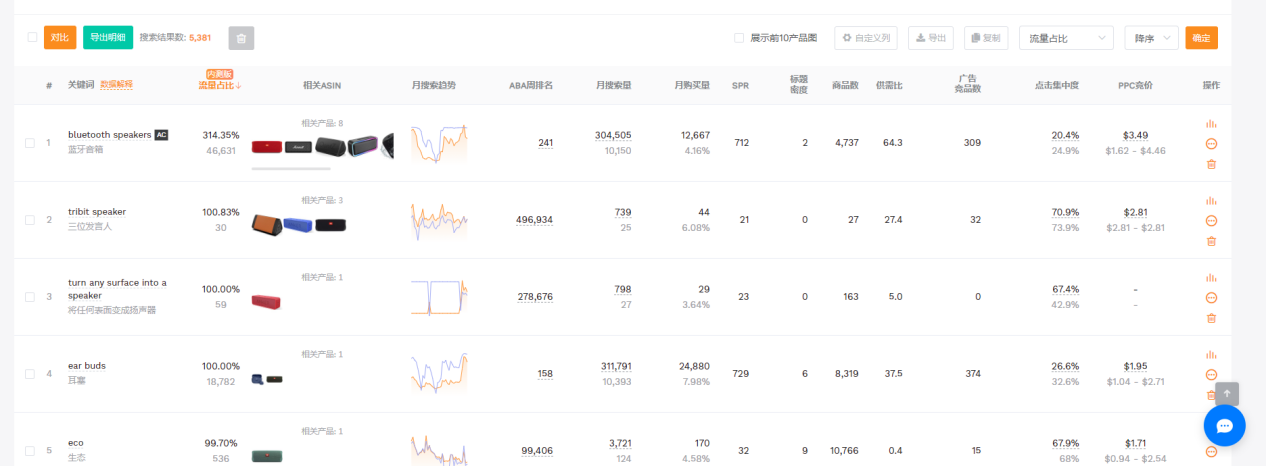Check the tribit speaker row checkbox

click(x=30, y=220)
